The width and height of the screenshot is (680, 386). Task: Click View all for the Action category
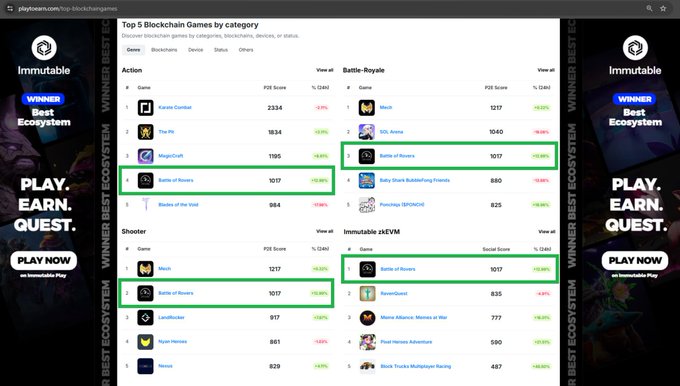[x=325, y=70]
